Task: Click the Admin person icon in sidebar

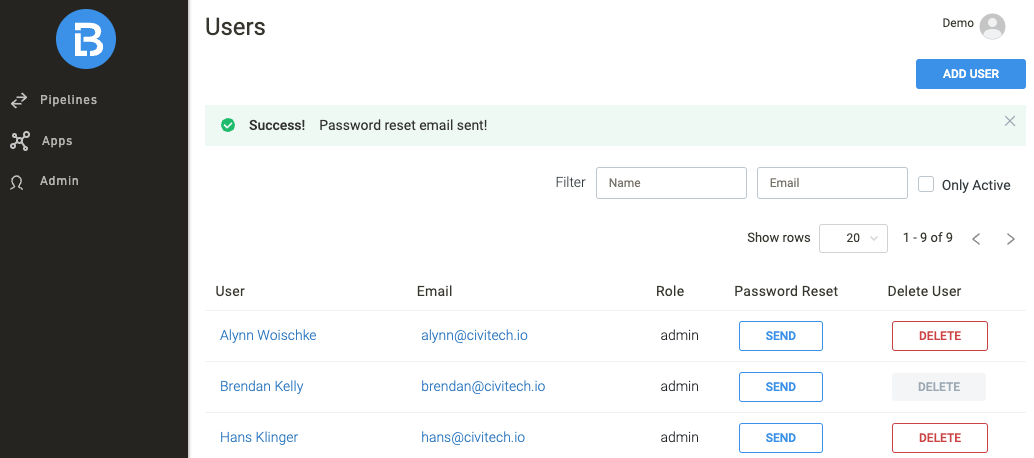Action: tap(17, 182)
